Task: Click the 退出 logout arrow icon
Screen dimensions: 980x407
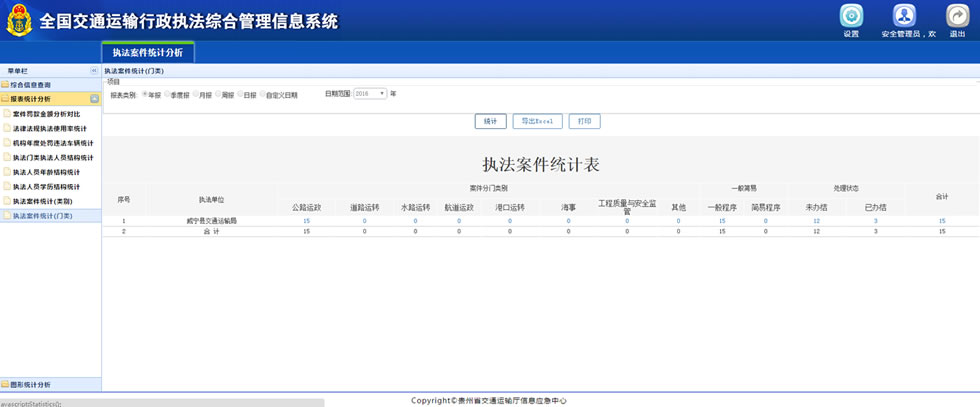Action: click(x=958, y=16)
